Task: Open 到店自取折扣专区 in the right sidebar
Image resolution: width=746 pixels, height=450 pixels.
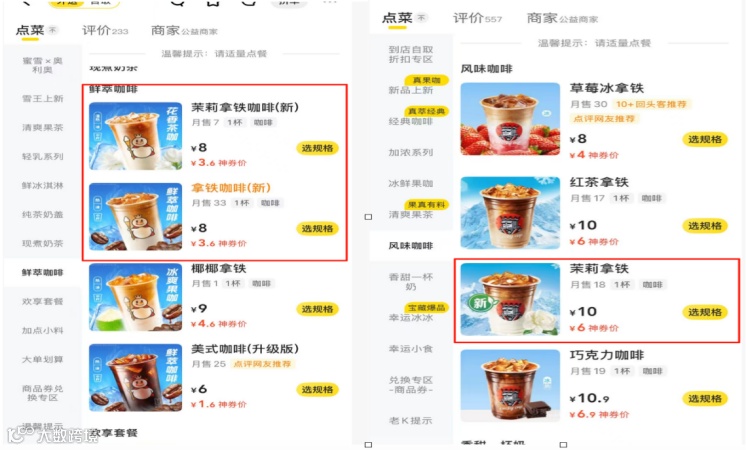Action: tap(411, 54)
